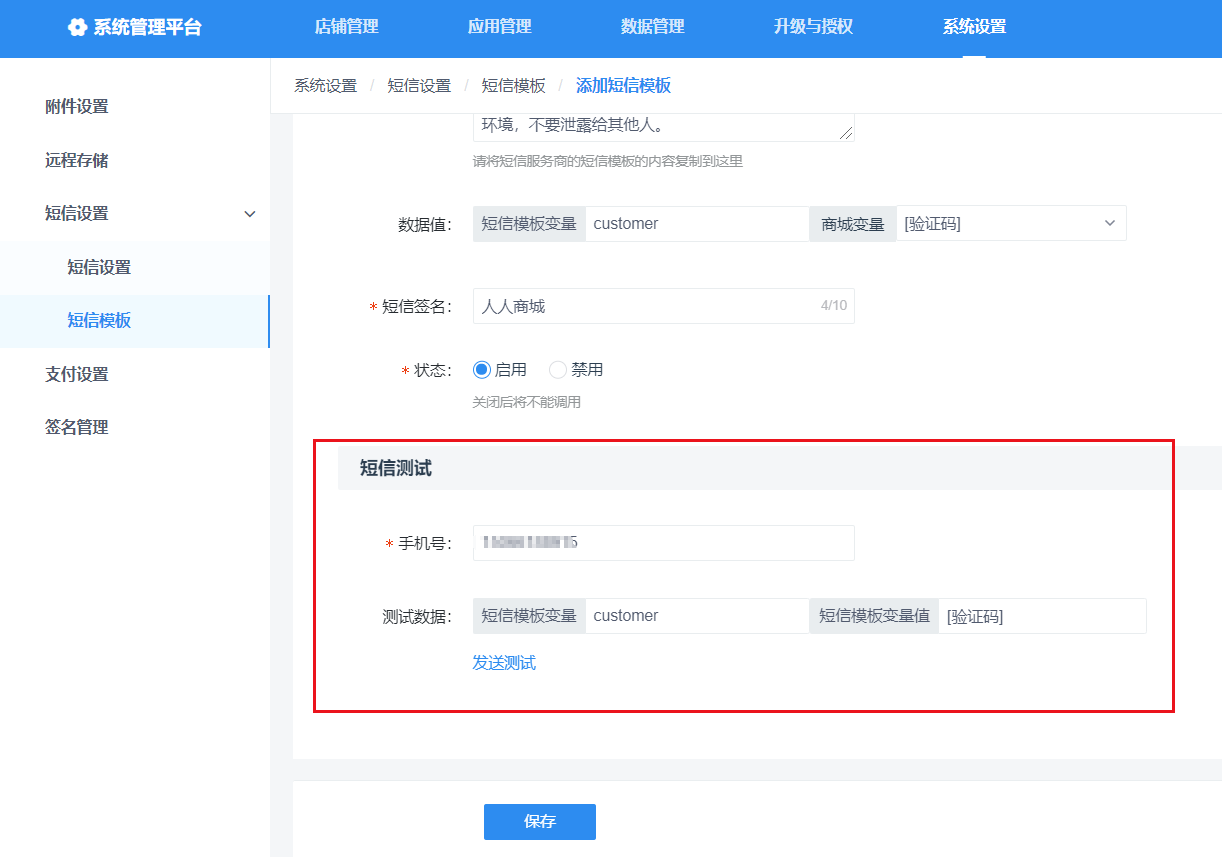Select the 启用 radio button
Screen dimensions: 1222x857
pyautogui.click(x=482, y=370)
